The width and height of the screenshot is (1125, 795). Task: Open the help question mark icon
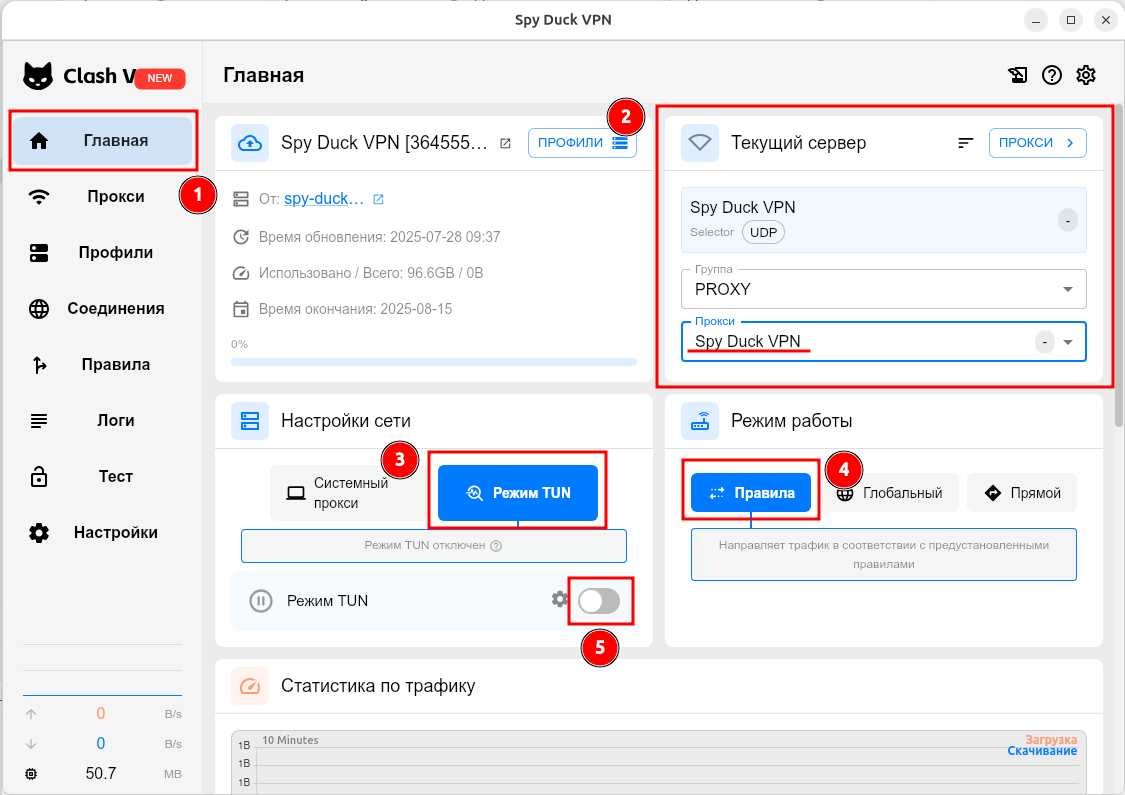1051,75
